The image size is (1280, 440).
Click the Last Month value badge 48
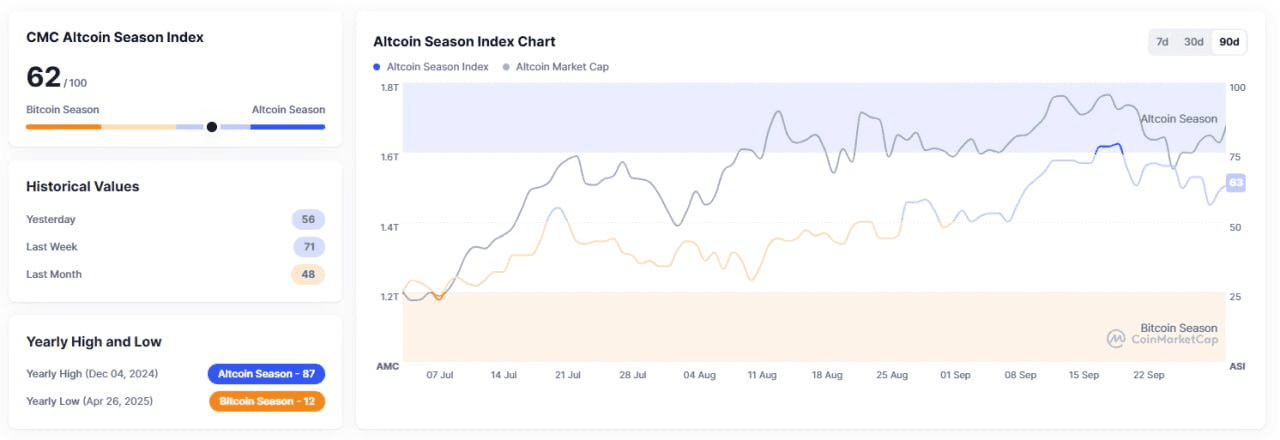pos(308,274)
